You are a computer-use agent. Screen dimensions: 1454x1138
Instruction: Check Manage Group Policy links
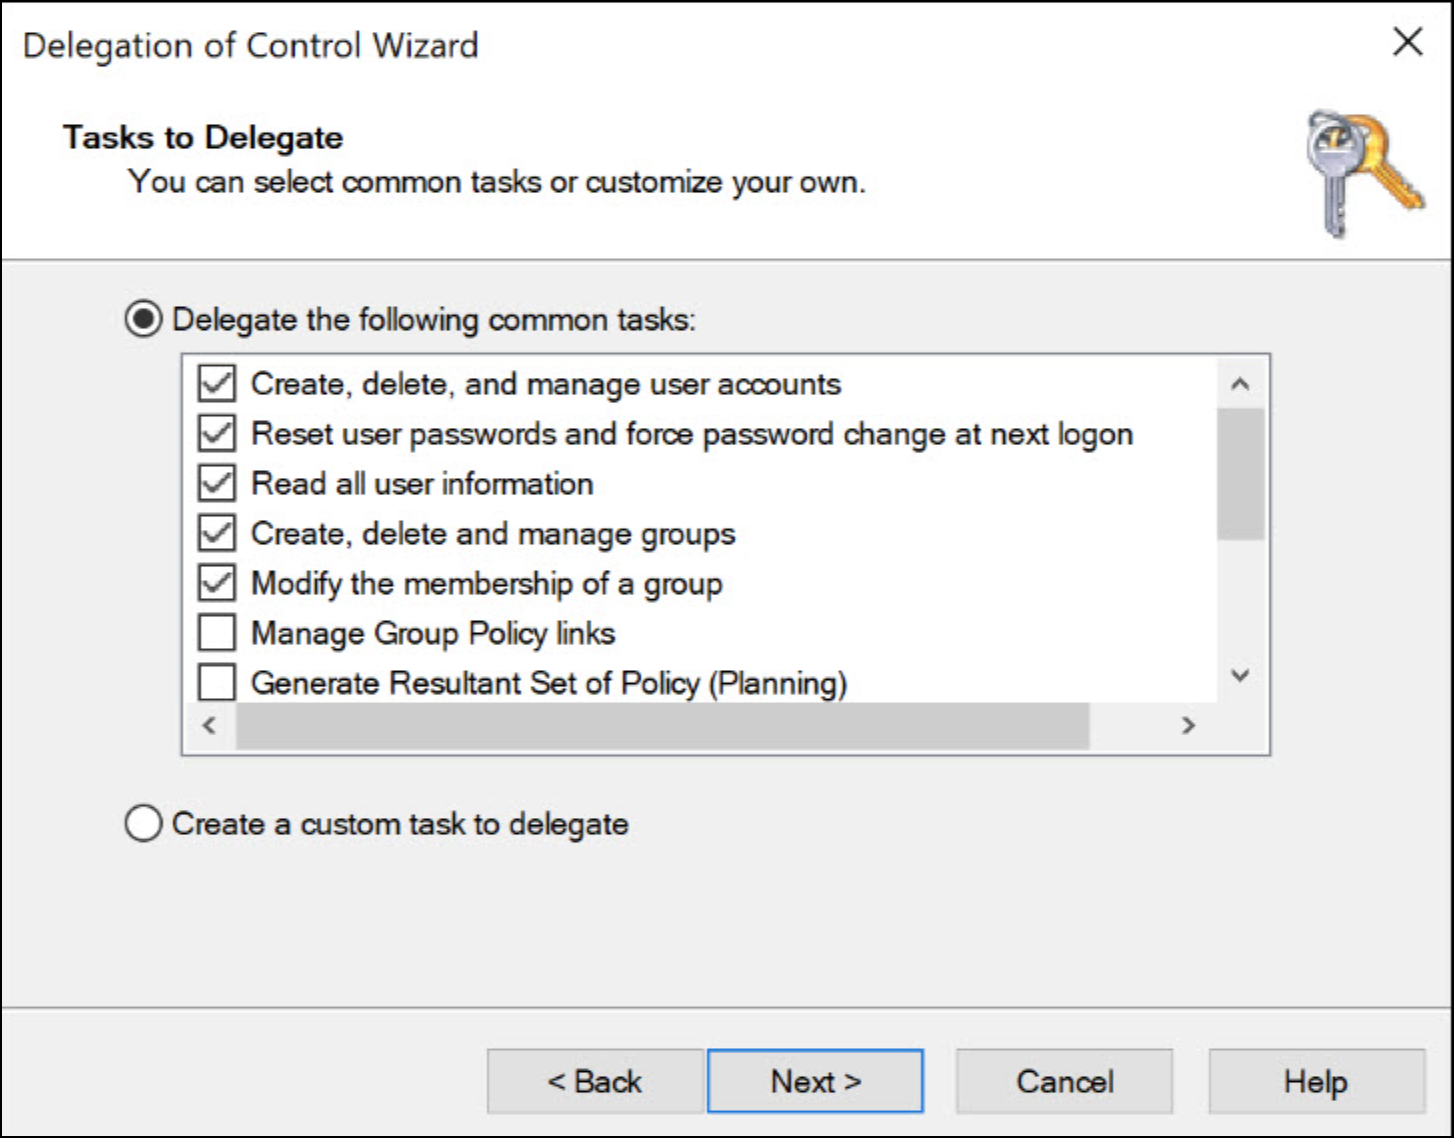point(217,633)
